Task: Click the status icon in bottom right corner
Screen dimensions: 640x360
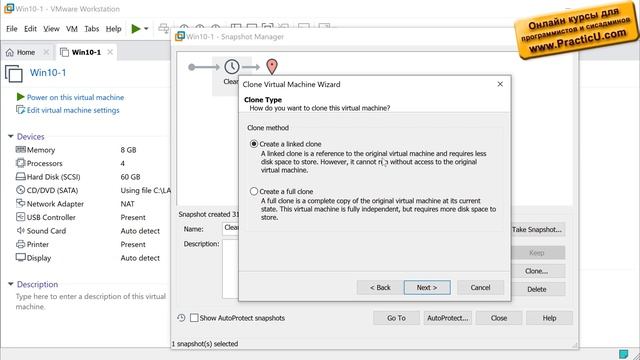Action: [623, 353]
